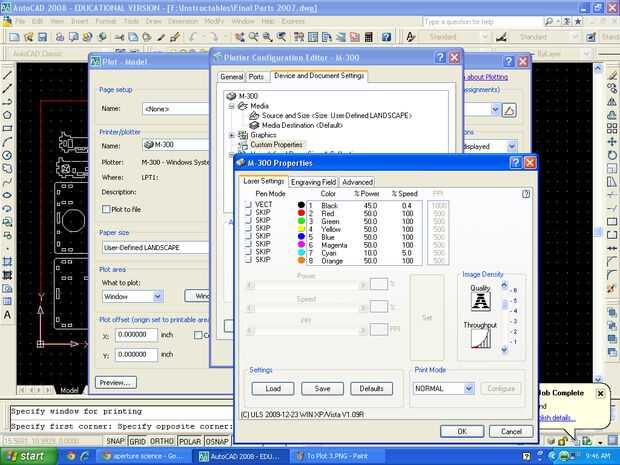Viewport: 620px width, 465px height.
Task: Click the Throughput image density icon
Action: [481, 339]
